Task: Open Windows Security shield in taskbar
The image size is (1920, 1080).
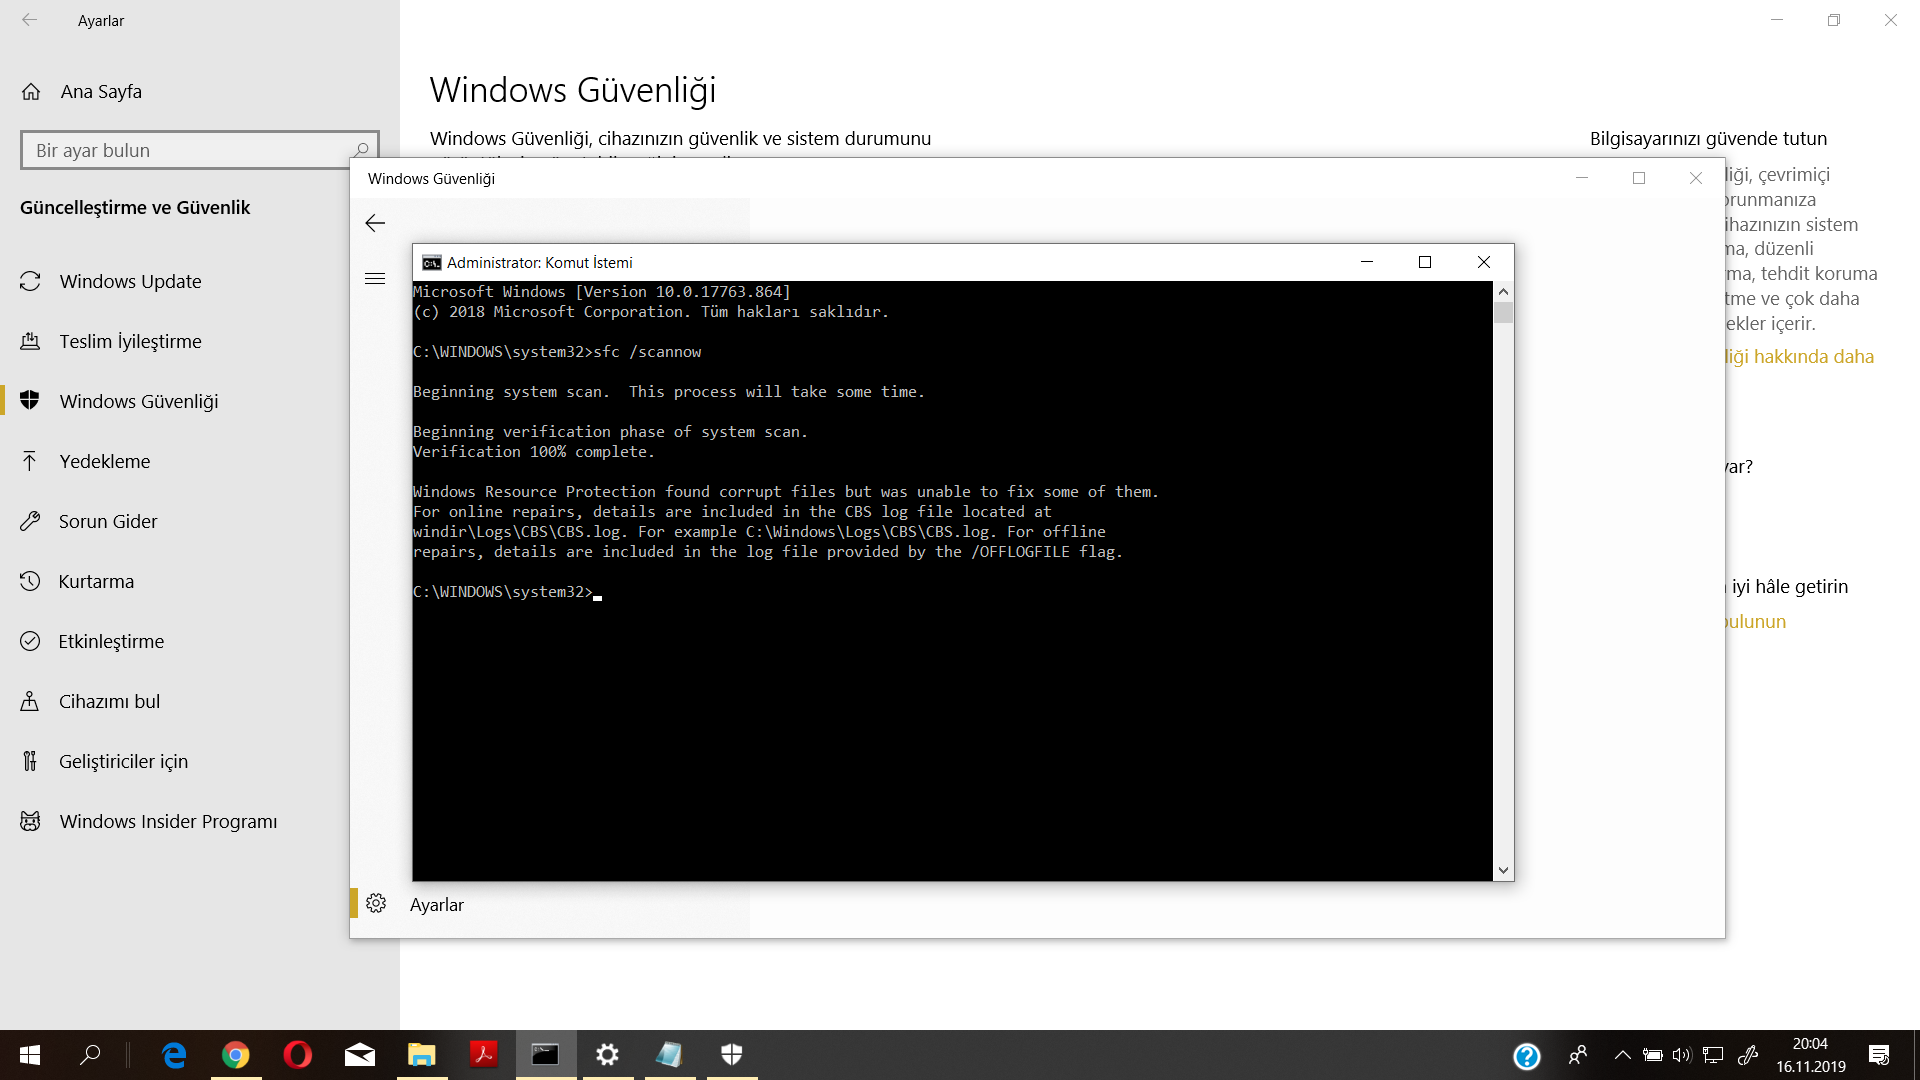Action: coord(732,1055)
